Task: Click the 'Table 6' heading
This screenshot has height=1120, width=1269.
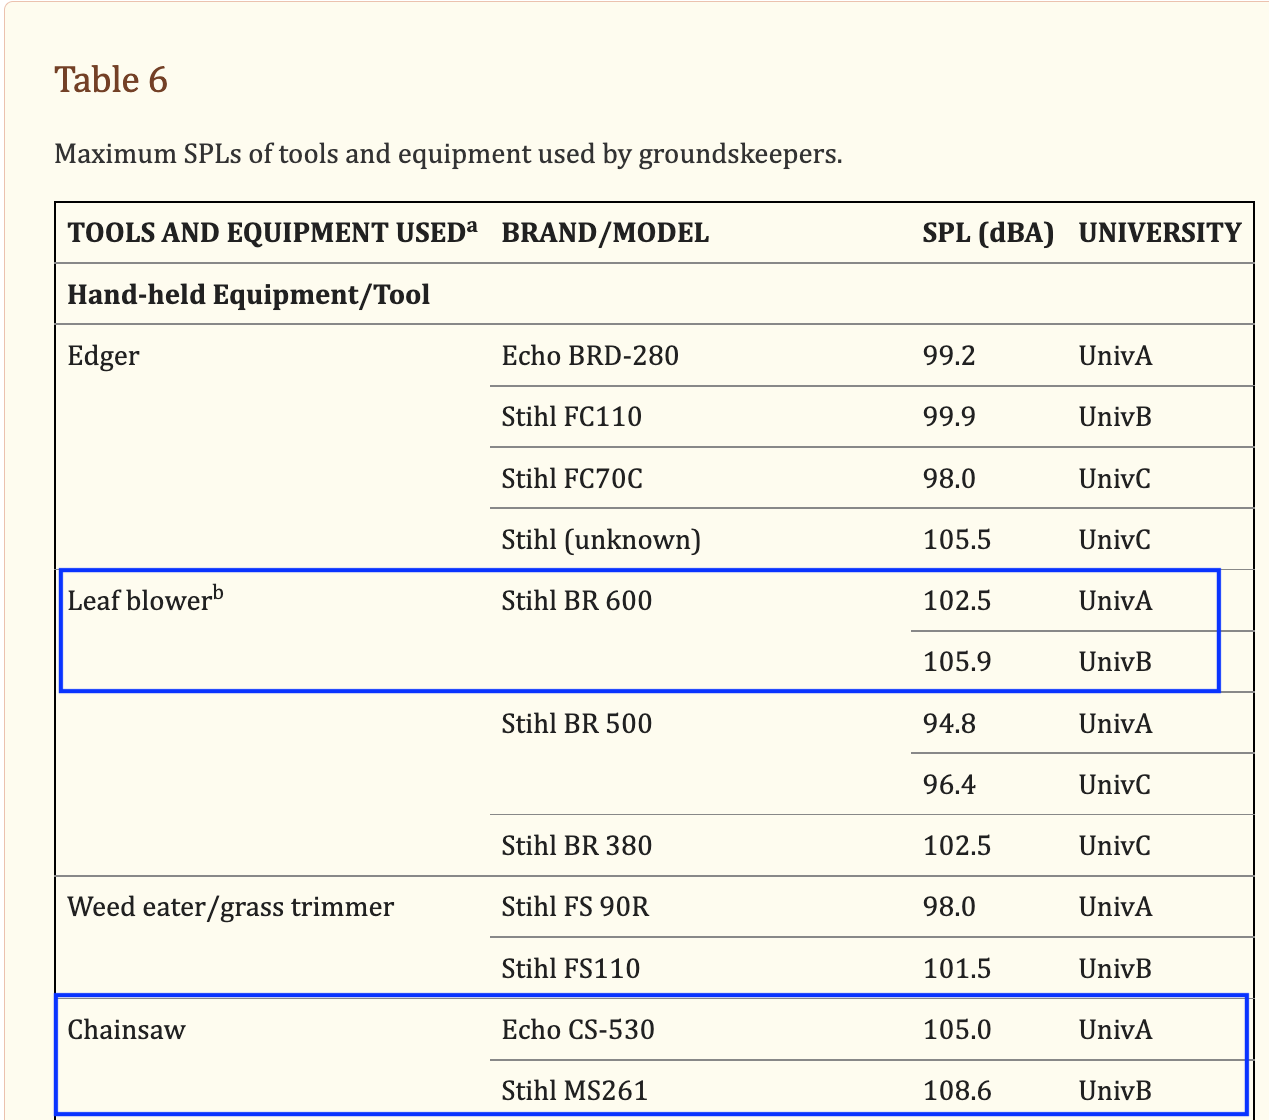Action: tap(111, 79)
